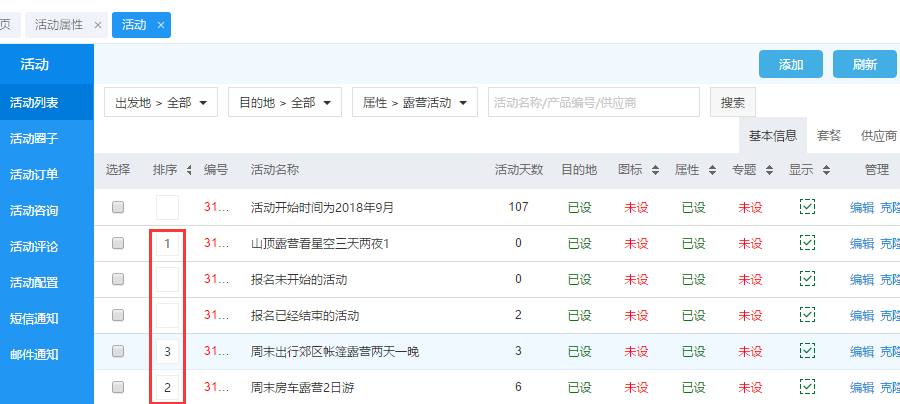Open 活动订单 in the sidebar
This screenshot has height=404, width=900.
coord(34,175)
